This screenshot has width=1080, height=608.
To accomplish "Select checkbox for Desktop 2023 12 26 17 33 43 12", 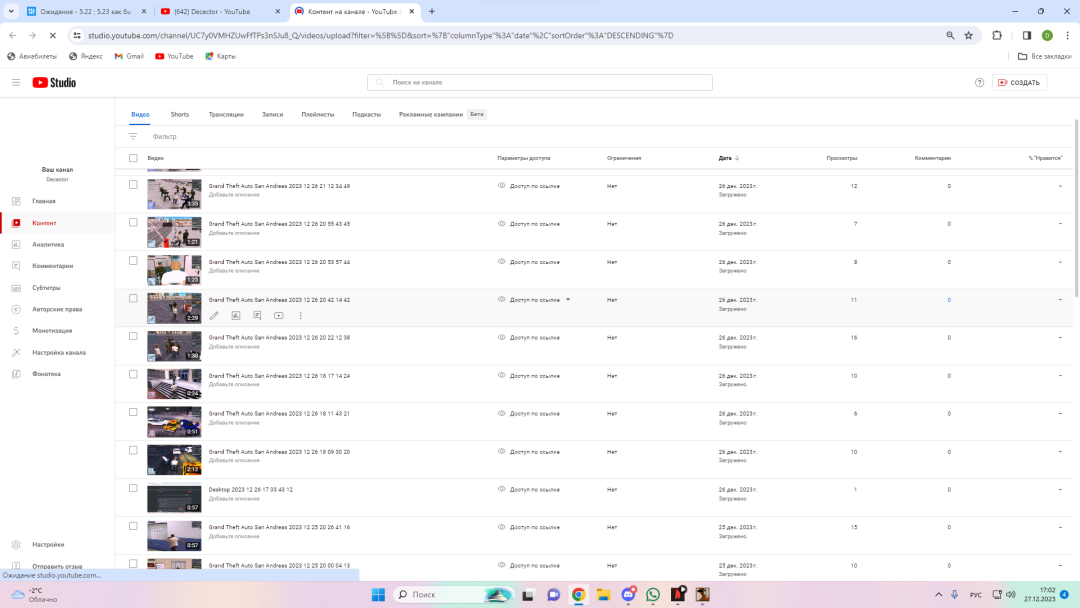I will click(x=133, y=488).
